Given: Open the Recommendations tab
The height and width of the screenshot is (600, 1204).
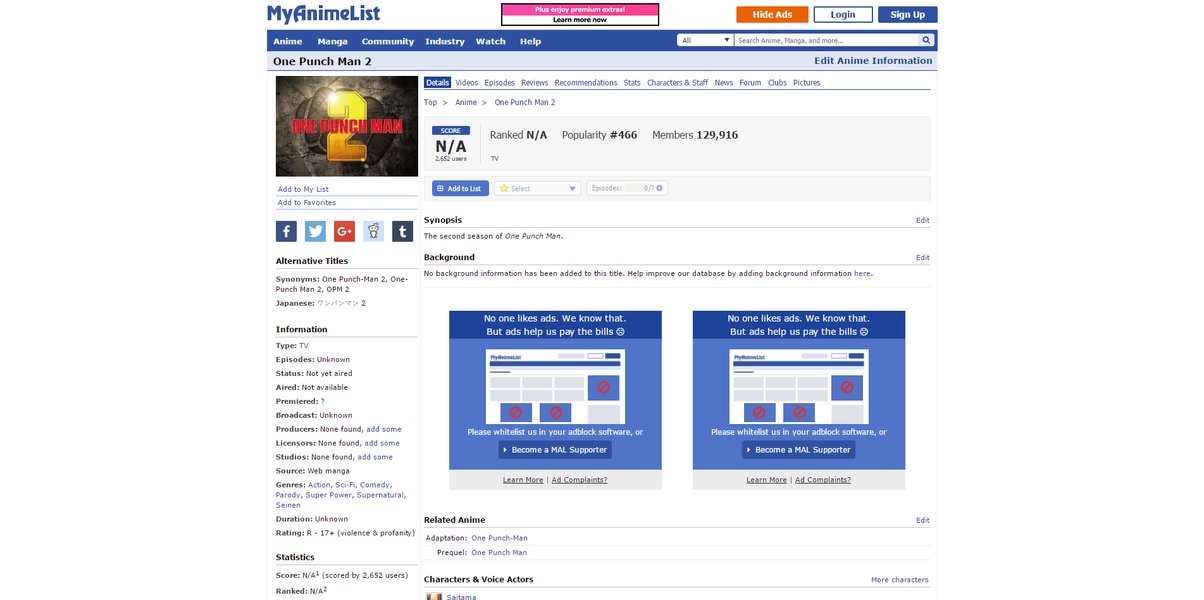Looking at the screenshot, I should click(586, 83).
